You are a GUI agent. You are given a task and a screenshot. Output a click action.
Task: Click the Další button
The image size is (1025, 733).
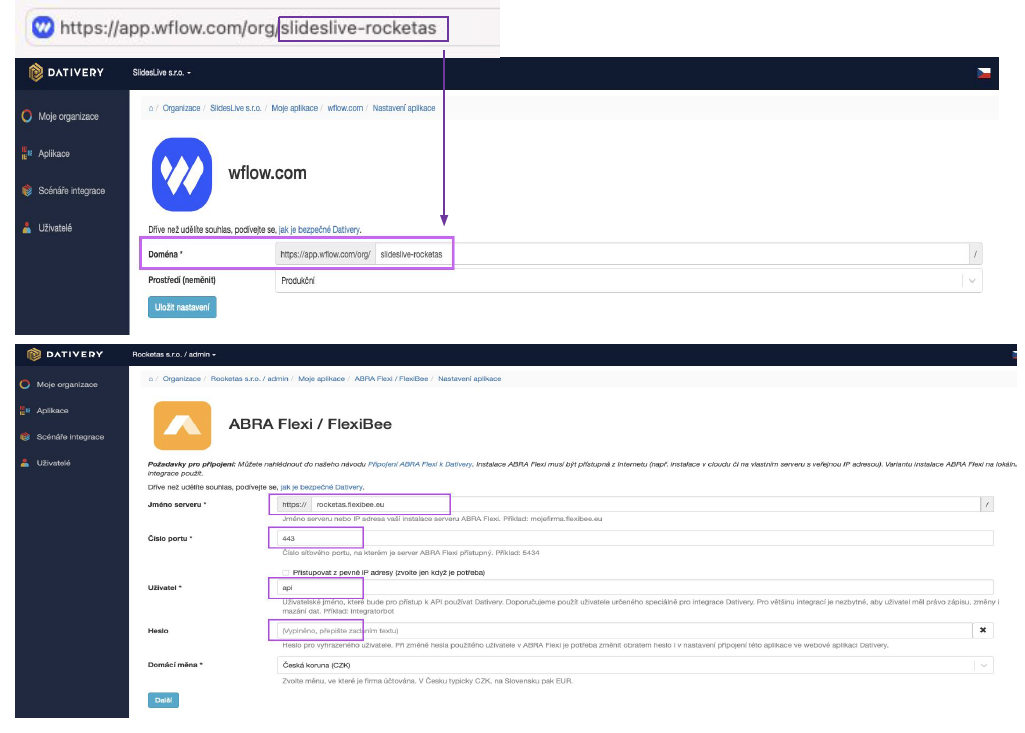tap(163, 700)
